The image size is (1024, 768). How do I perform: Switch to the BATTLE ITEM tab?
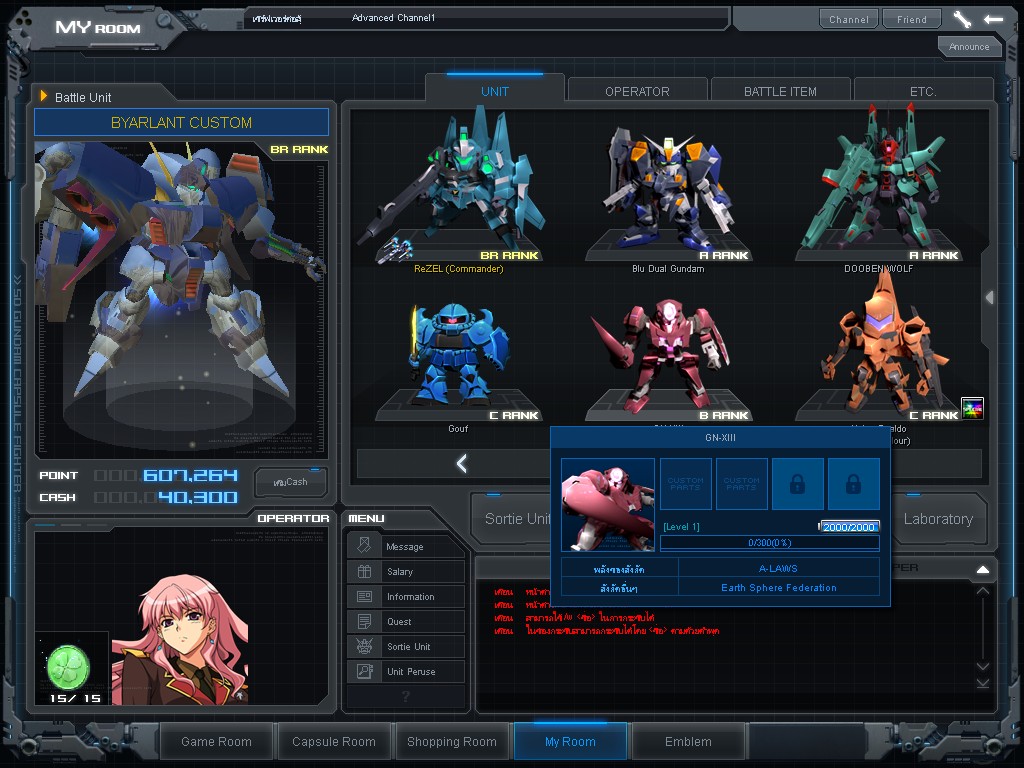point(780,90)
